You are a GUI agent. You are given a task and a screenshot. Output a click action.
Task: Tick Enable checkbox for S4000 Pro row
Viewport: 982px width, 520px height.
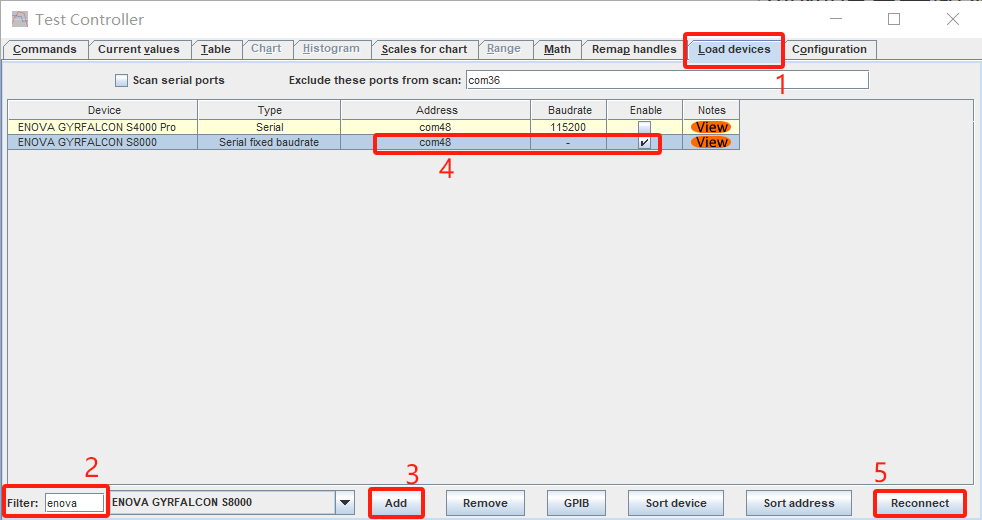644,127
